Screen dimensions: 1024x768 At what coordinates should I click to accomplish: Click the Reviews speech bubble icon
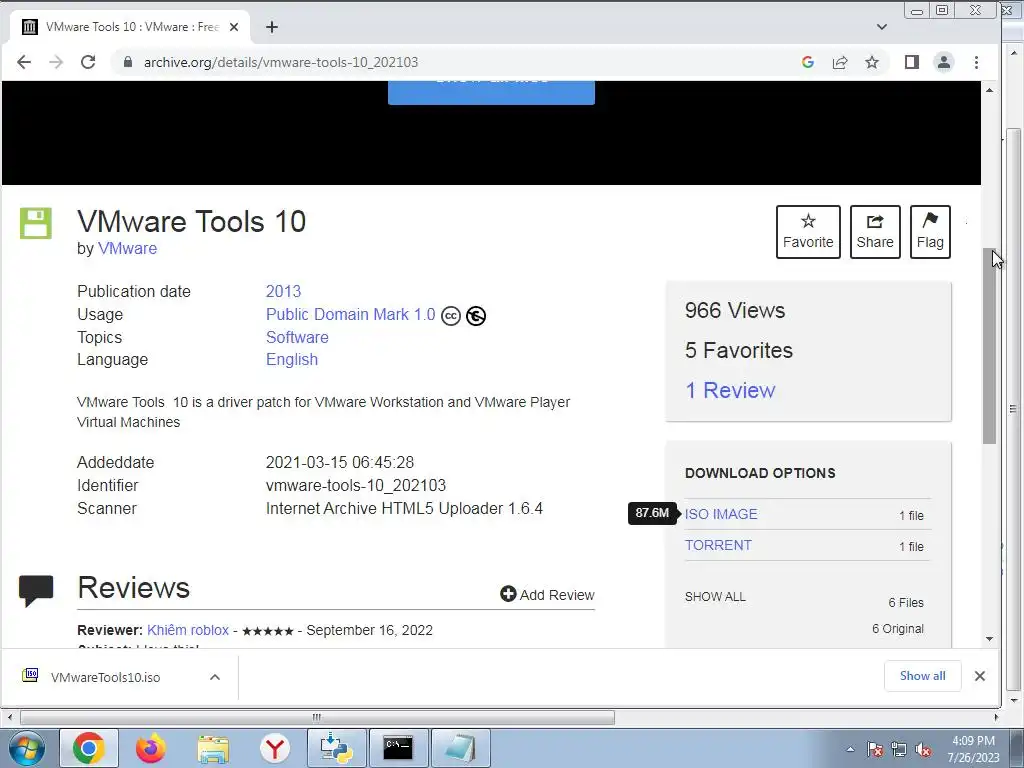click(x=36, y=591)
